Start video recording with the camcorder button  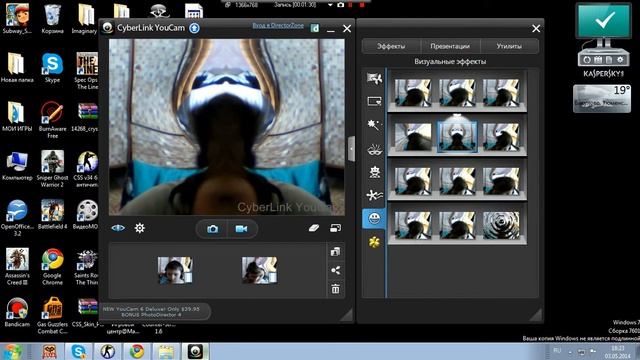tap(241, 229)
